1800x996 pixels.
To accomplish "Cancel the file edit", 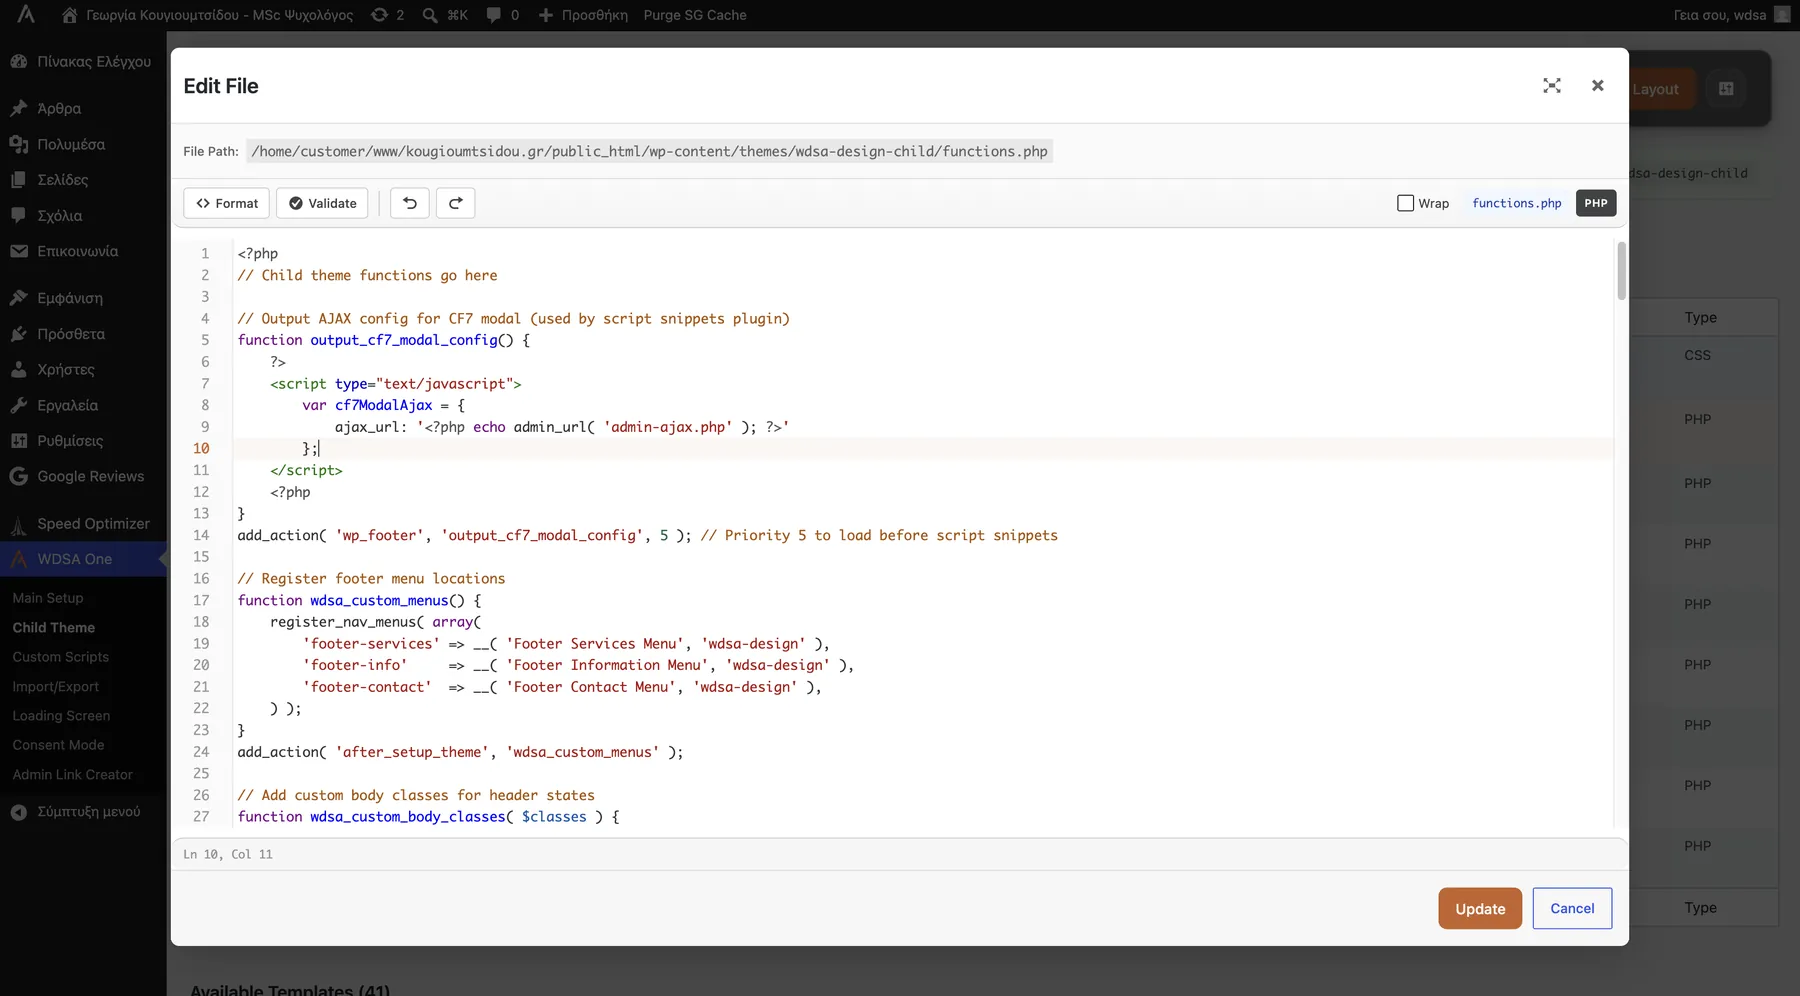I will pos(1572,908).
